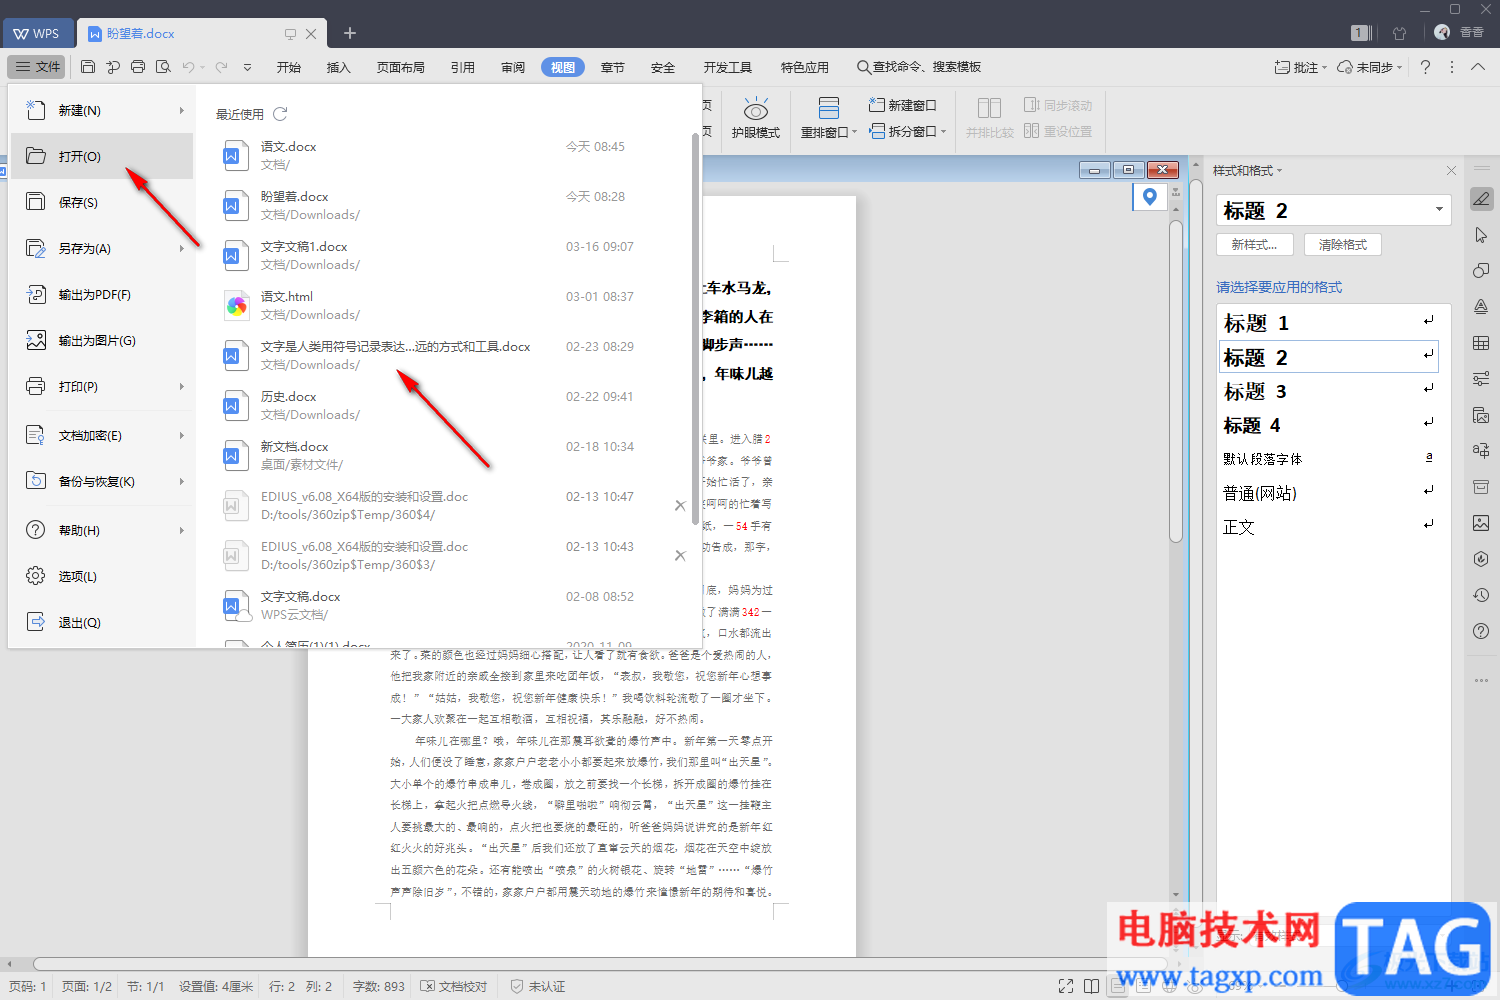The height and width of the screenshot is (1000, 1500).
Task: Expand the Help (帮助) submenu
Action: (x=181, y=530)
